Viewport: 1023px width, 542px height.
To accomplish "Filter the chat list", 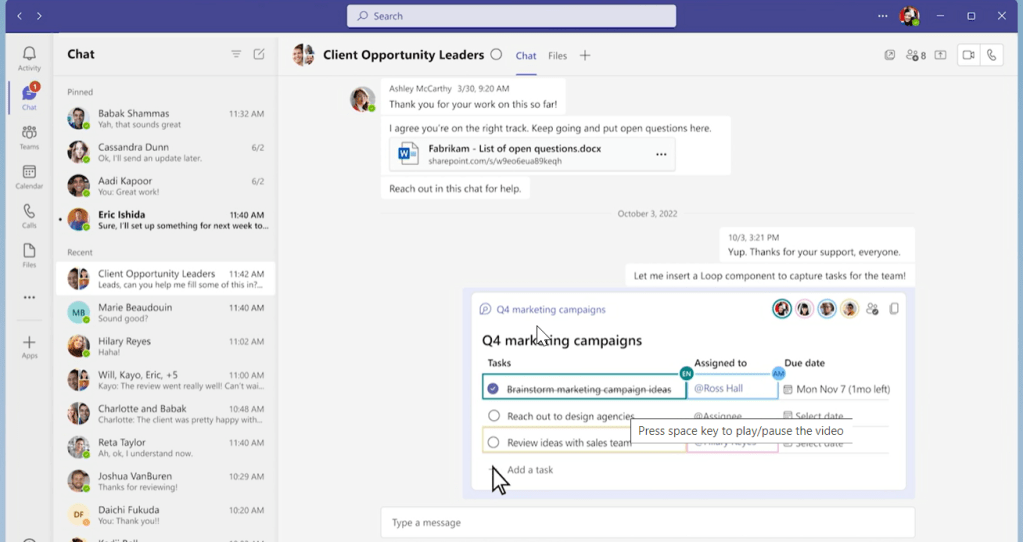I will click(x=236, y=54).
